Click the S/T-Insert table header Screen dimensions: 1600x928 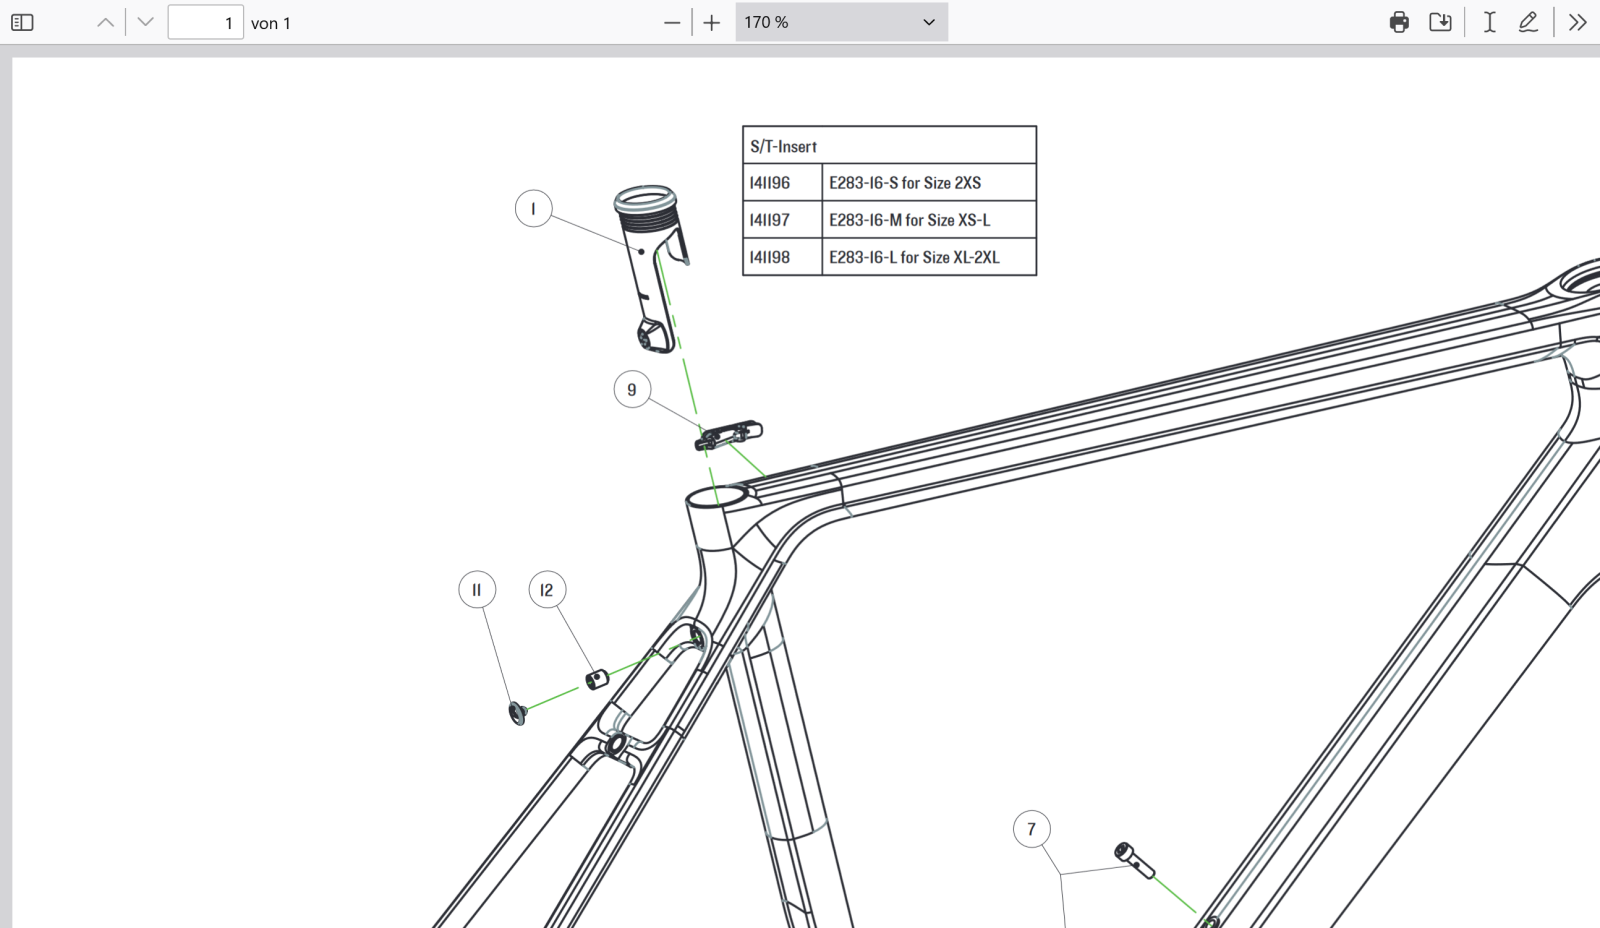[889, 146]
